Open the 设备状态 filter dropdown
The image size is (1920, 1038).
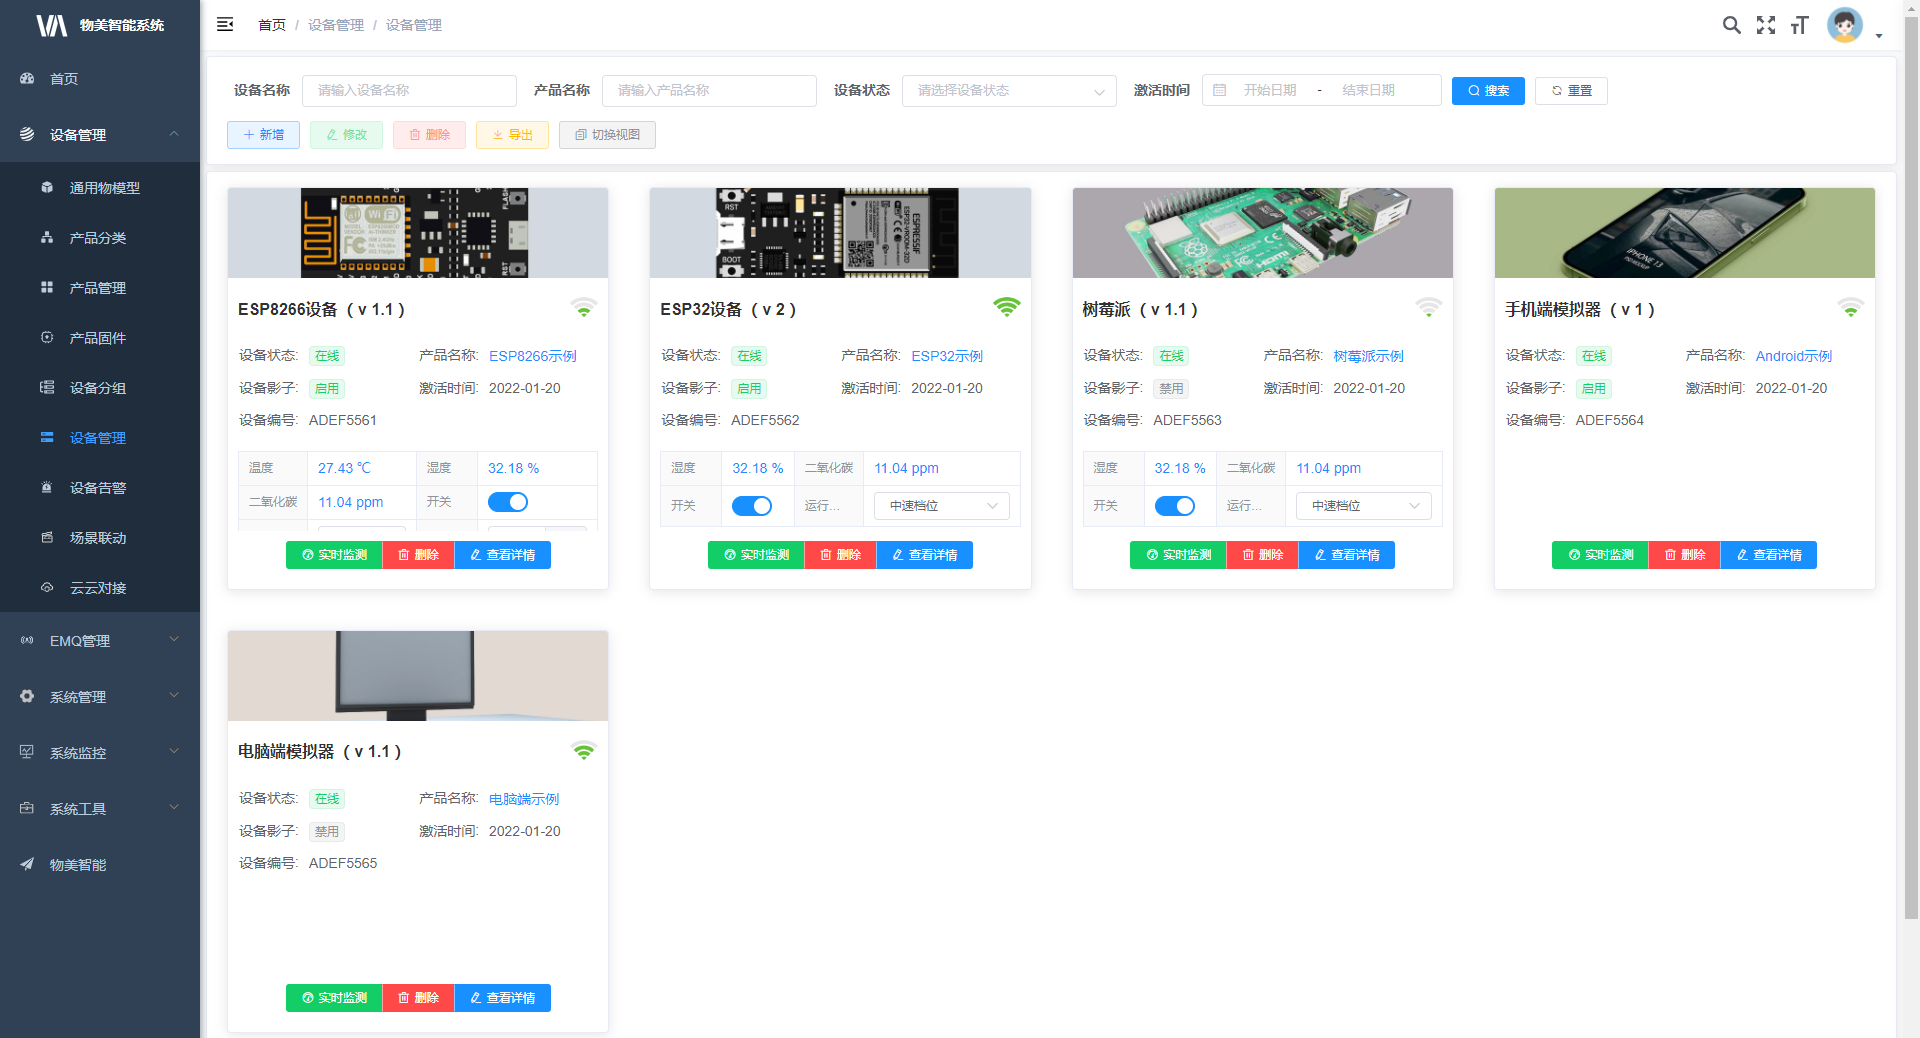pos(1009,90)
